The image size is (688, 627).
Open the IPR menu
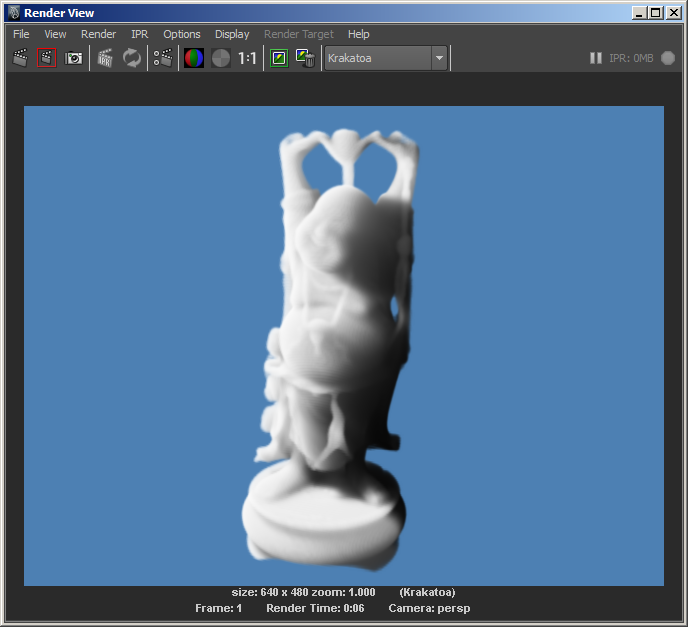tap(140, 34)
